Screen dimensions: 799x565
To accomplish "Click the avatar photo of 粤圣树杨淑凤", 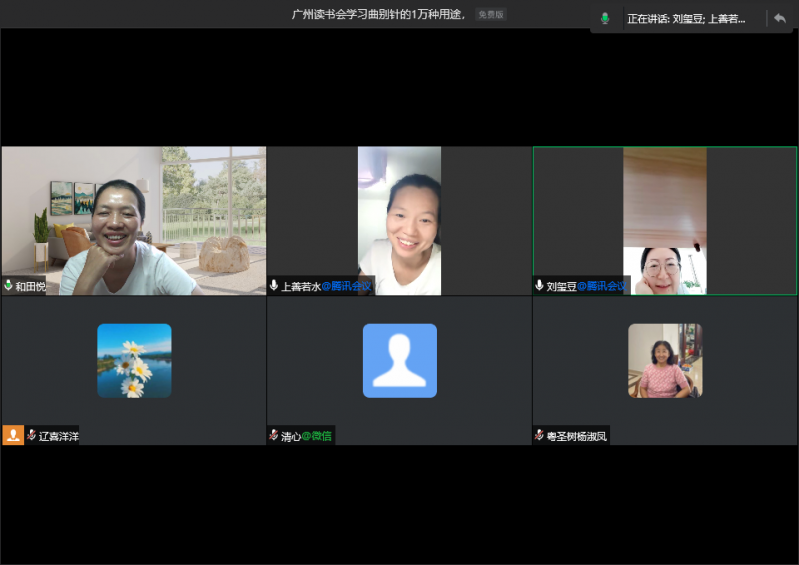I will 664,360.
